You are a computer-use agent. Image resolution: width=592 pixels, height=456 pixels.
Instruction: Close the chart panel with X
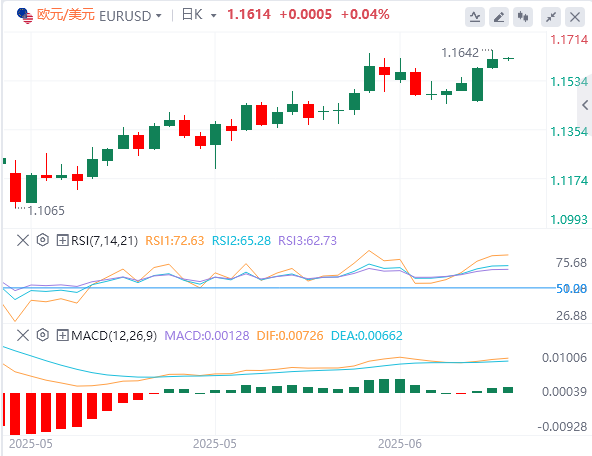(x=575, y=17)
